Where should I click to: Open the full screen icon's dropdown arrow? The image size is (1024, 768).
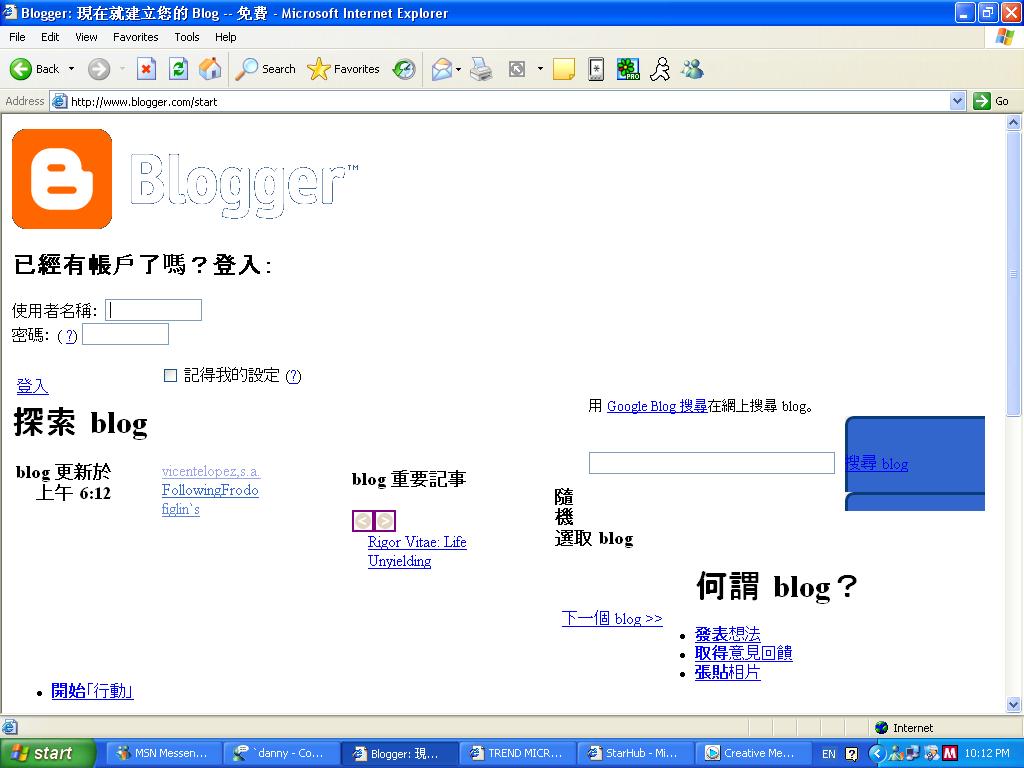click(540, 69)
